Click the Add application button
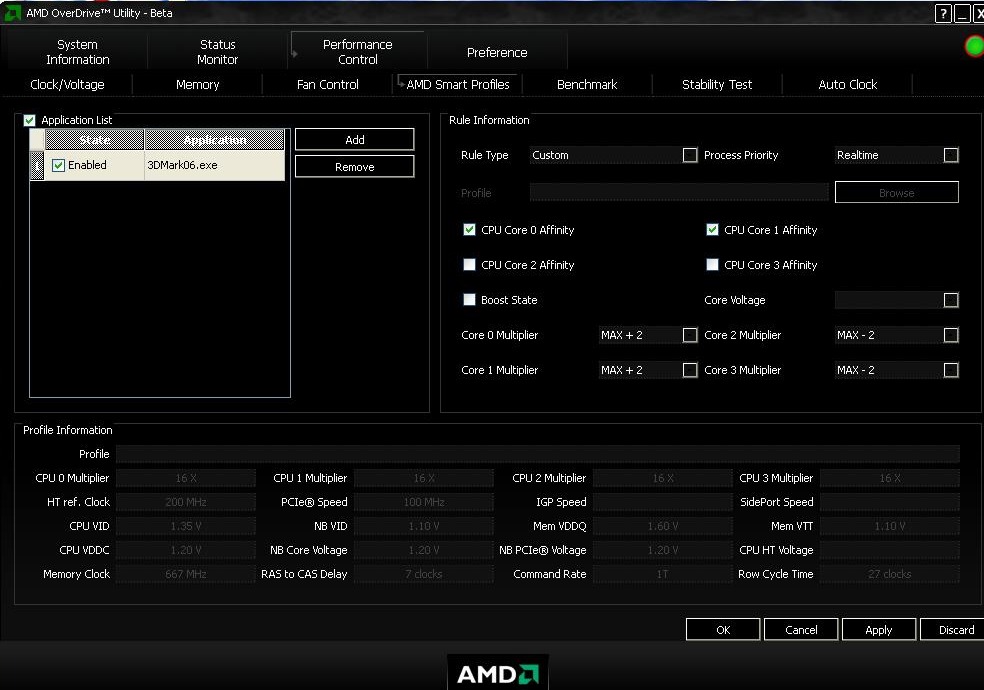This screenshot has width=984, height=690. (354, 140)
